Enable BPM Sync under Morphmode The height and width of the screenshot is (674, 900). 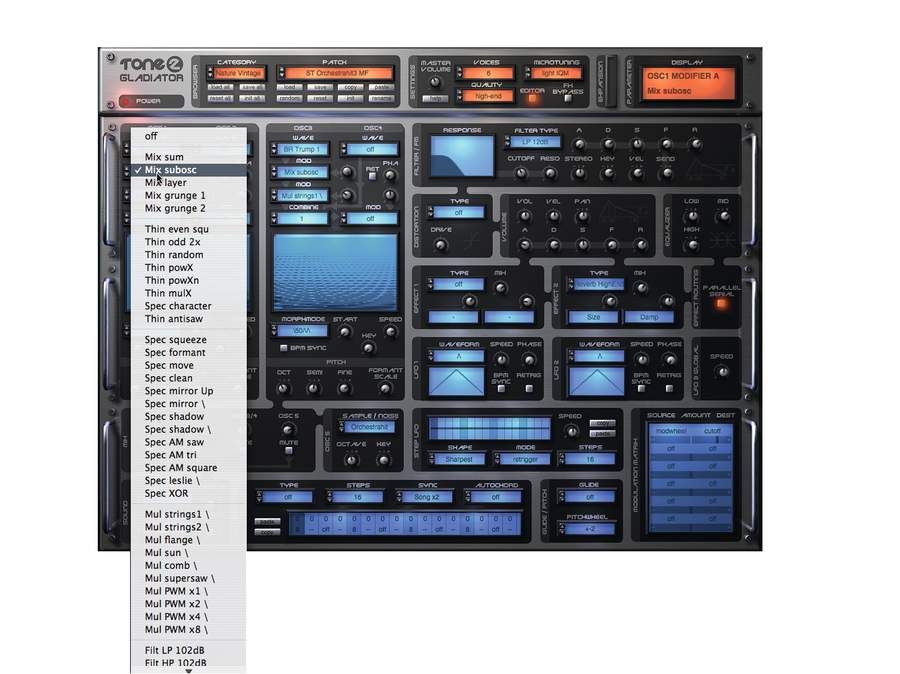point(284,348)
